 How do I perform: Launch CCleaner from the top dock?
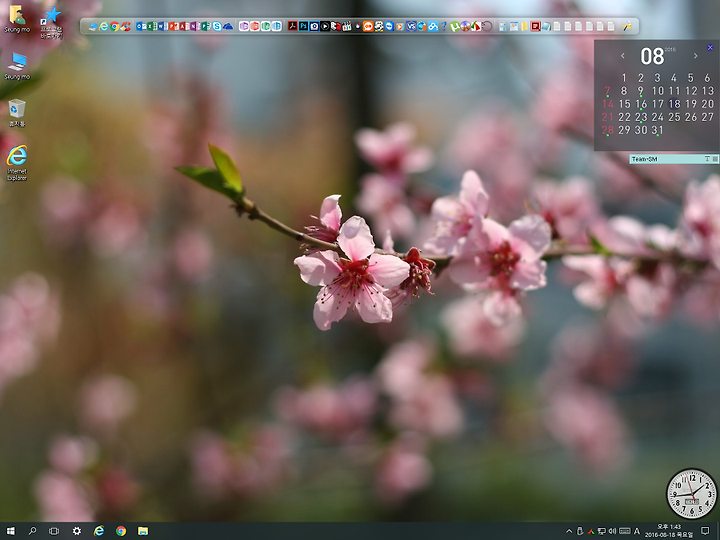click(x=125, y=27)
